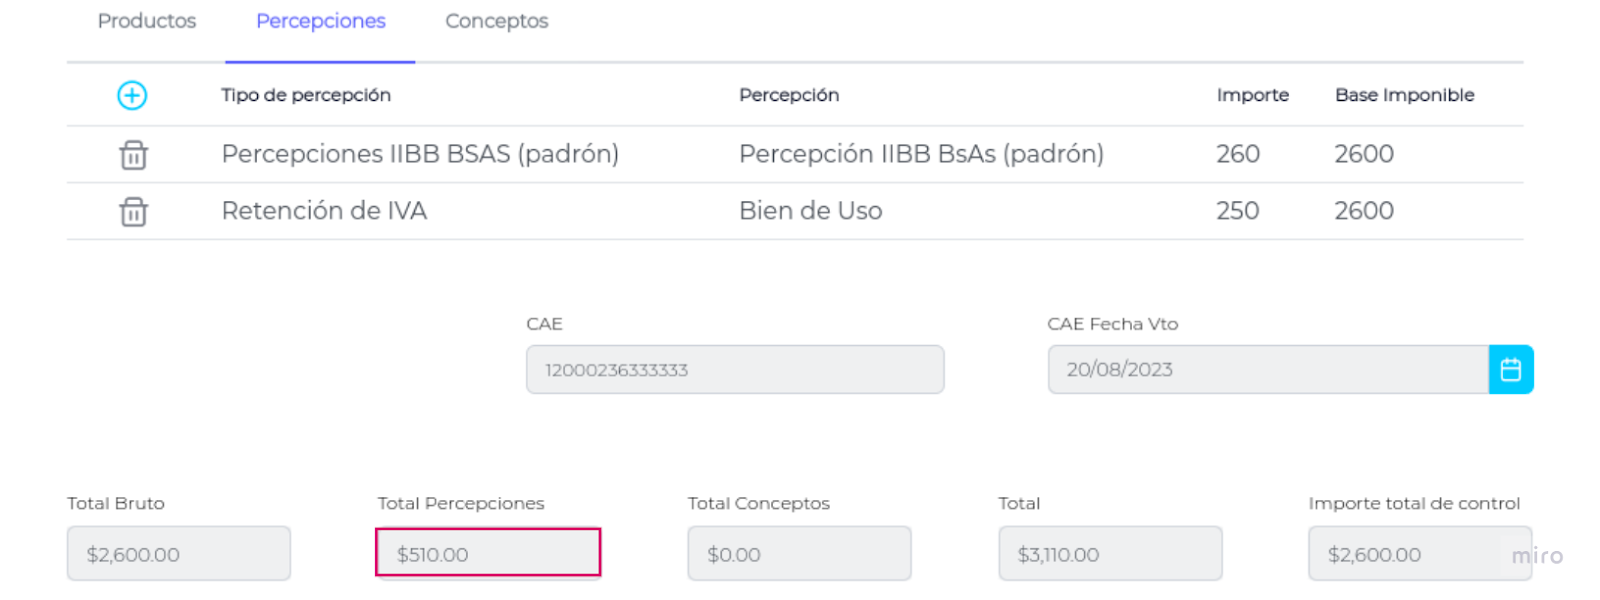Viewport: 1600px width, 600px height.
Task: Click the Importe value 250
Action: 1238,211
